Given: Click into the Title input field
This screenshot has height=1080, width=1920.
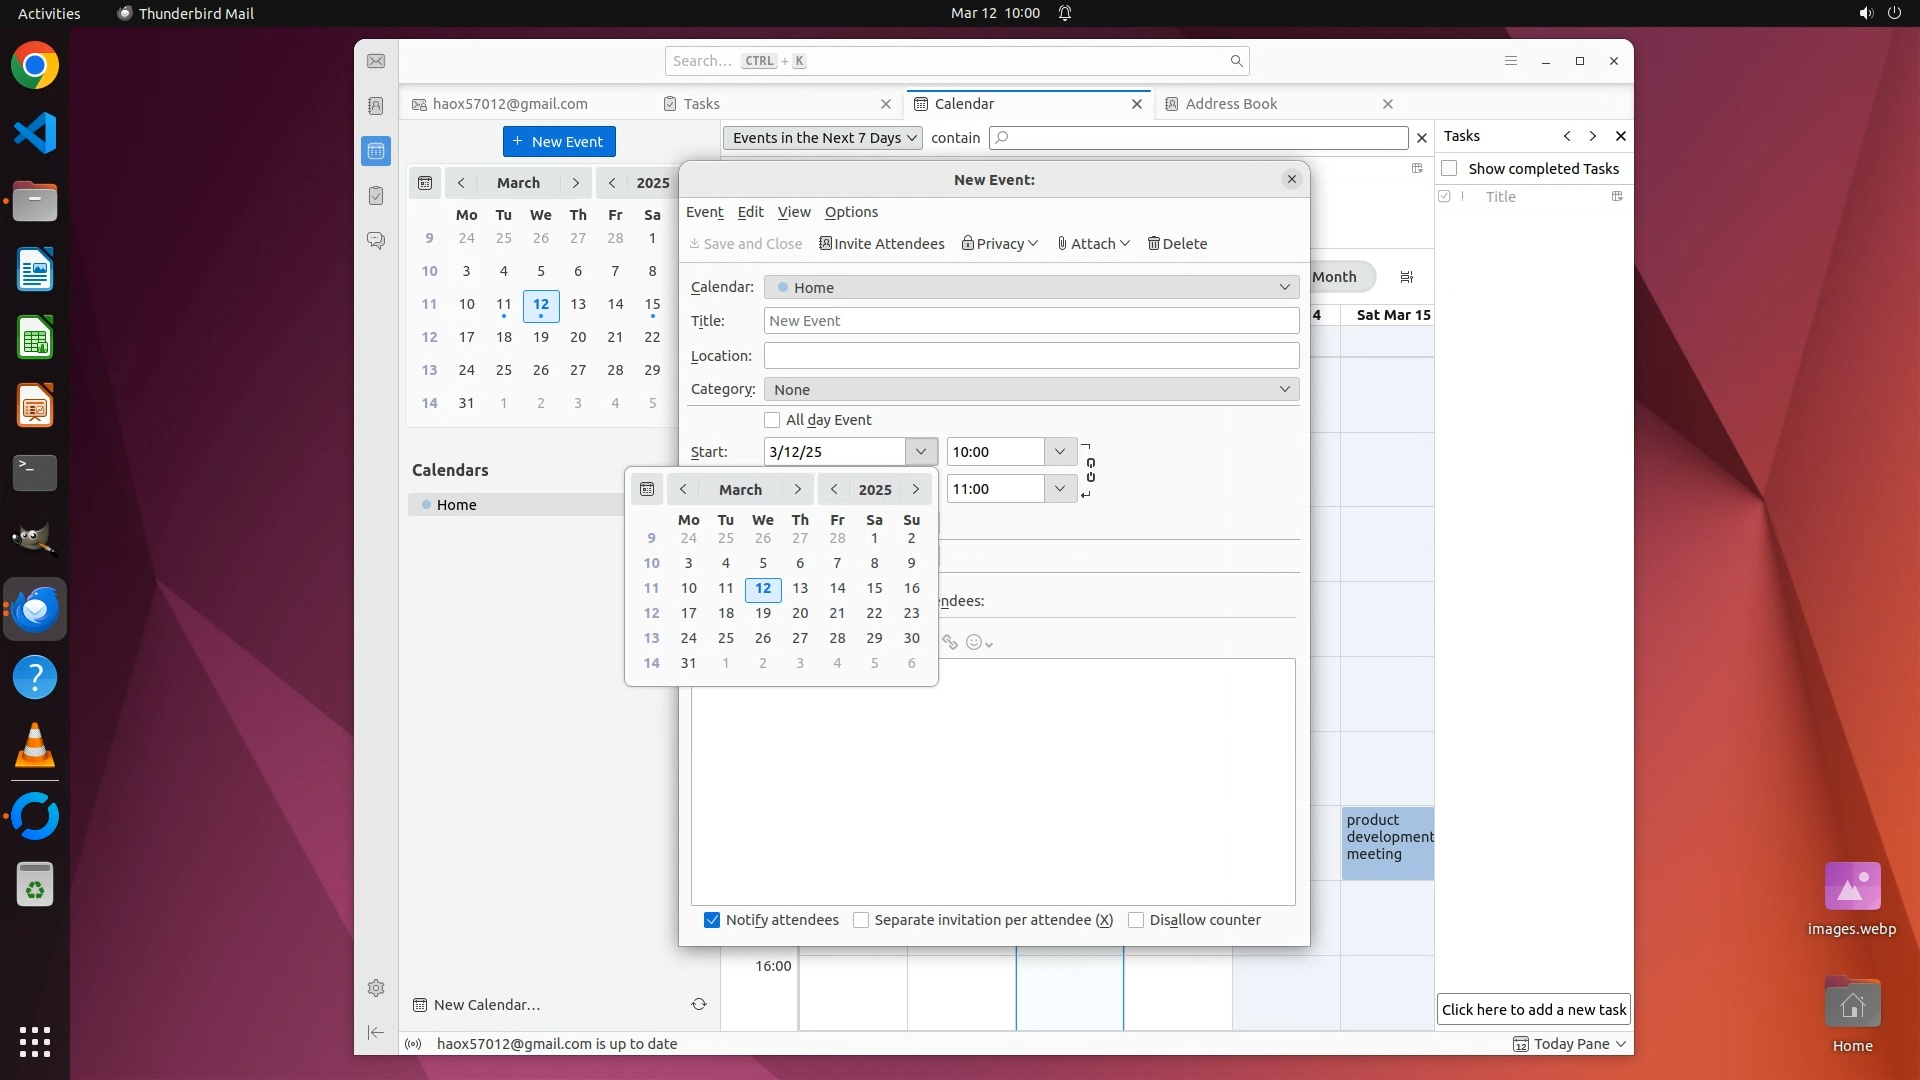Looking at the screenshot, I should click(1031, 321).
